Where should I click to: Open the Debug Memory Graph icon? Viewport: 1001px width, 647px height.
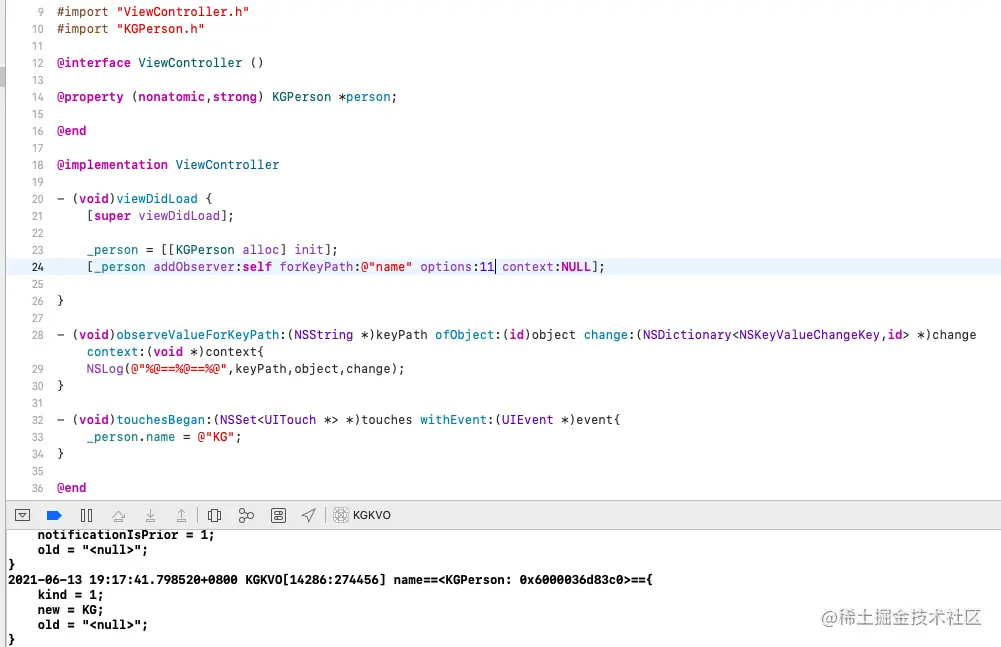click(x=246, y=515)
